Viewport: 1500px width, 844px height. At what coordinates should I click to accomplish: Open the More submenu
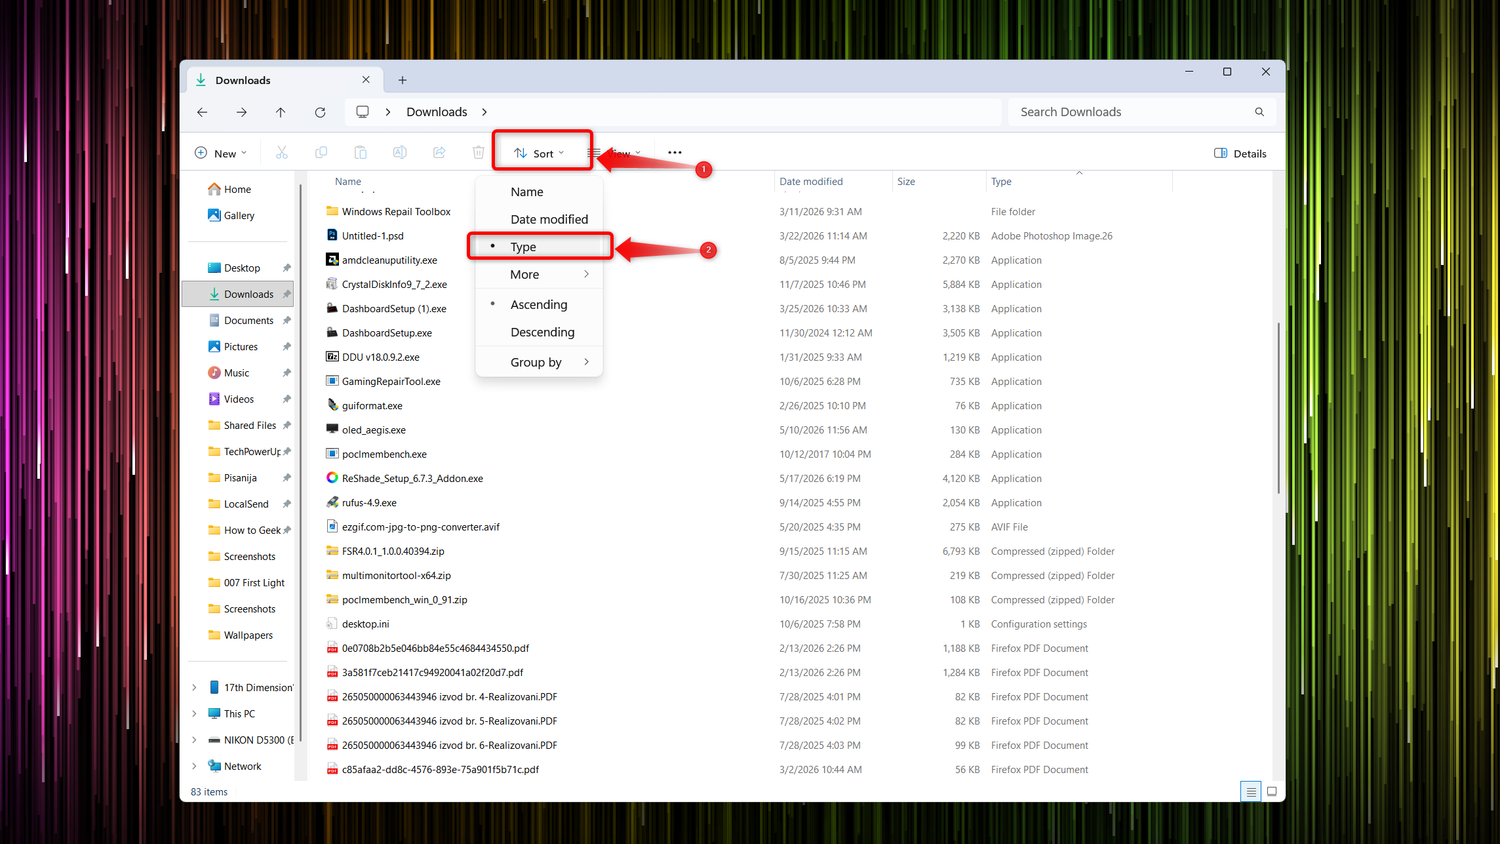click(539, 275)
